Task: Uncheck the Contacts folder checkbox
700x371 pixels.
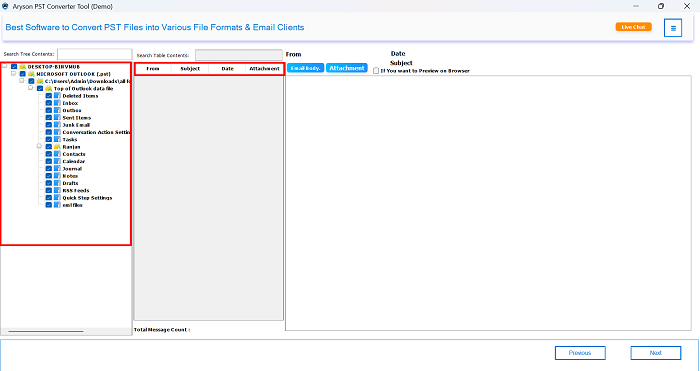Action: [49, 154]
